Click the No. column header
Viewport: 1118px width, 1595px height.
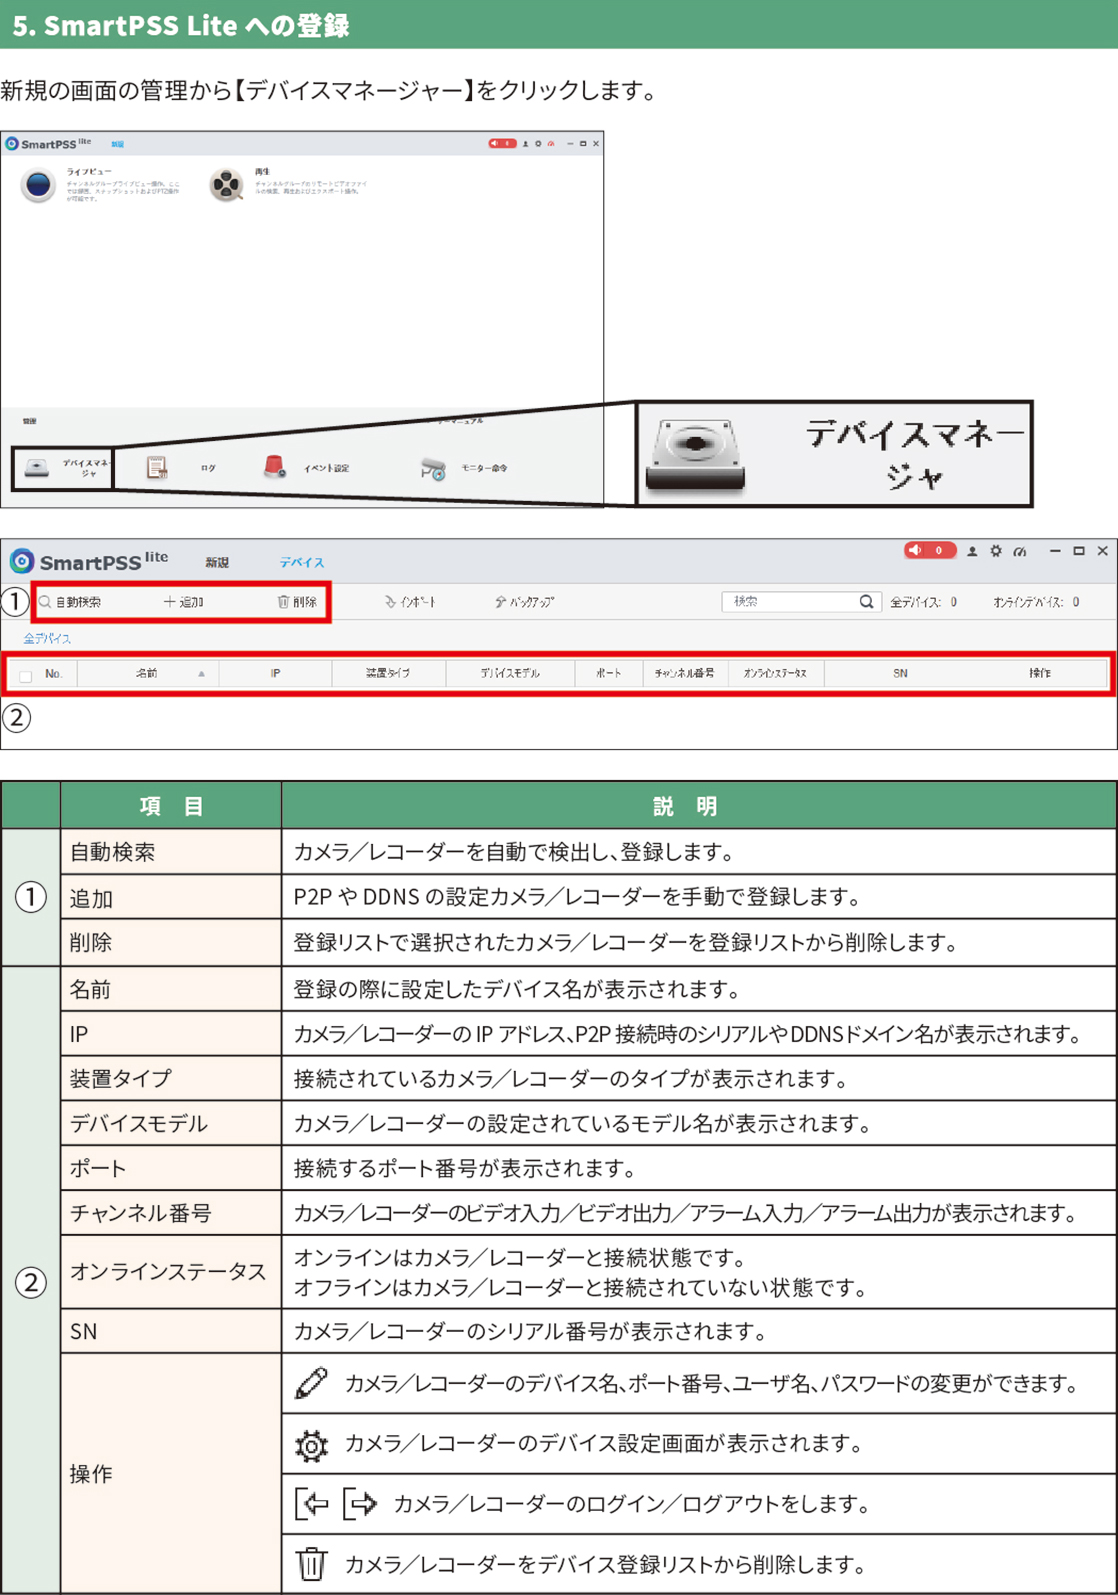54,674
